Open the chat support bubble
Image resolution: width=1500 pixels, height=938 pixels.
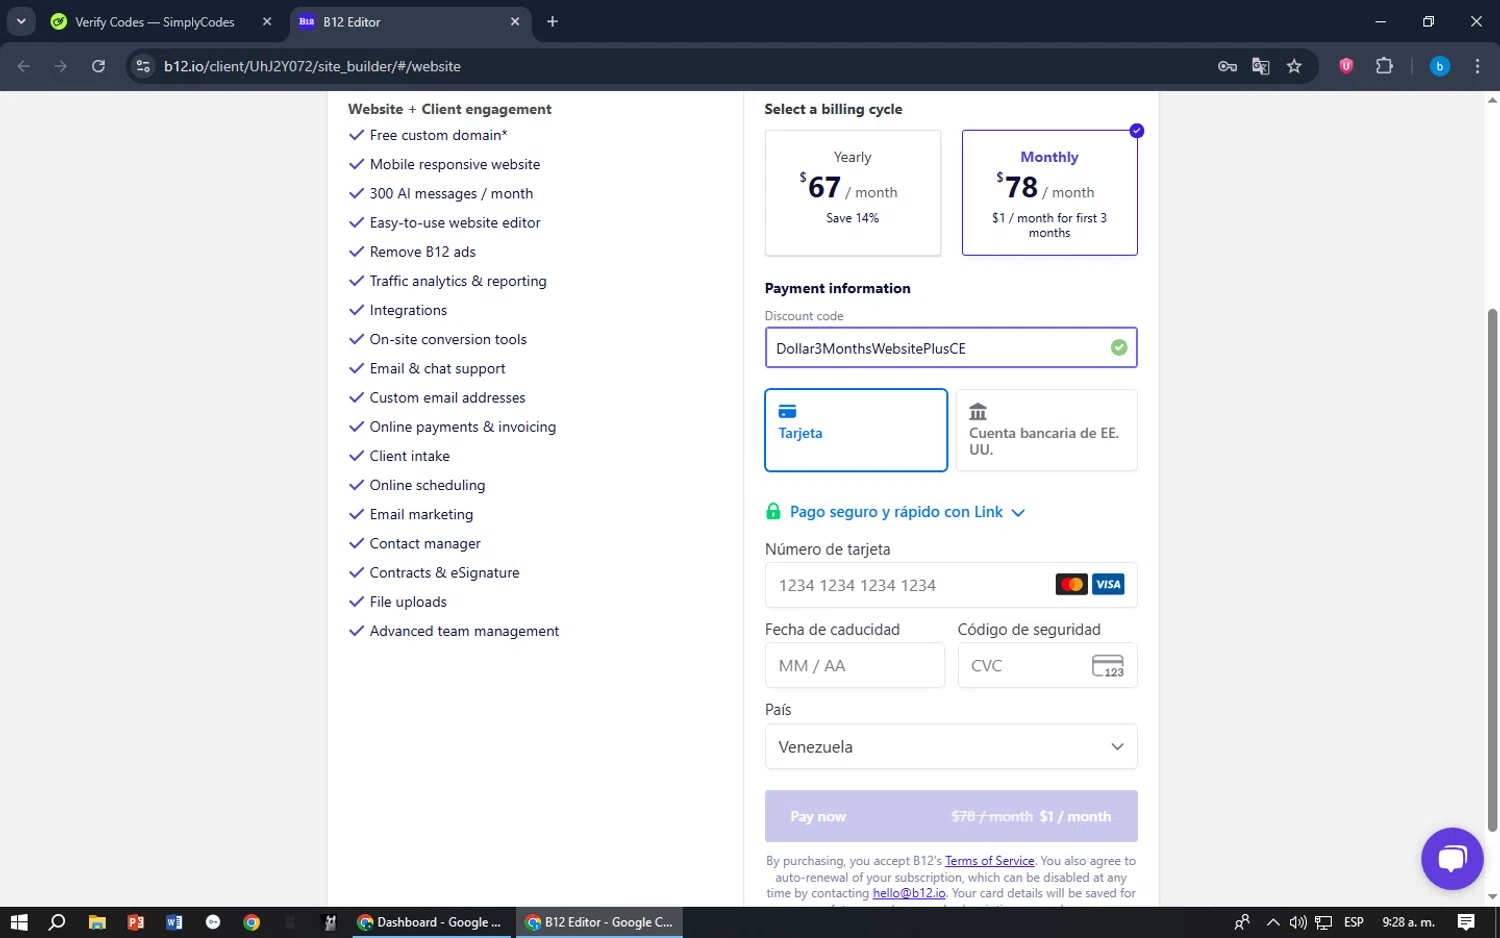pos(1452,858)
